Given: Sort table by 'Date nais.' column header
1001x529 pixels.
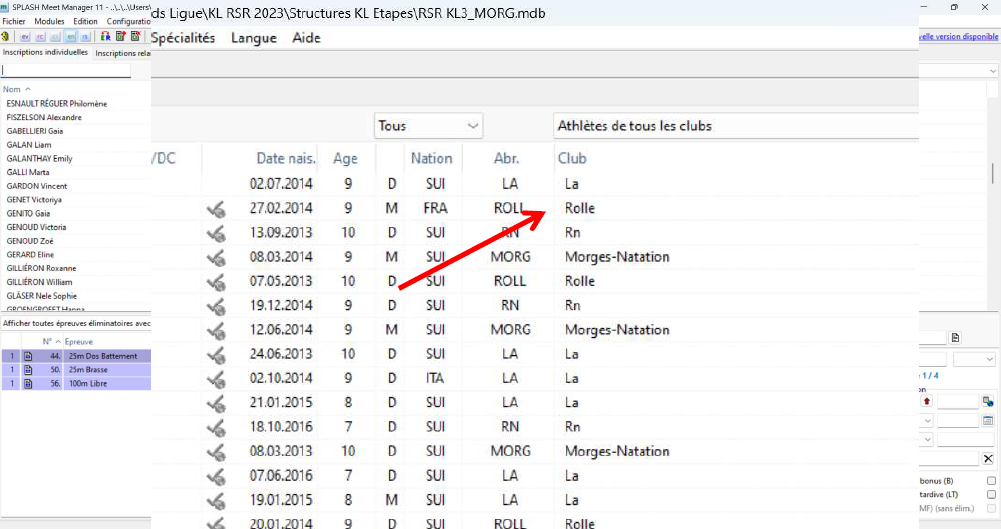Looking at the screenshot, I should pyautogui.click(x=286, y=158).
